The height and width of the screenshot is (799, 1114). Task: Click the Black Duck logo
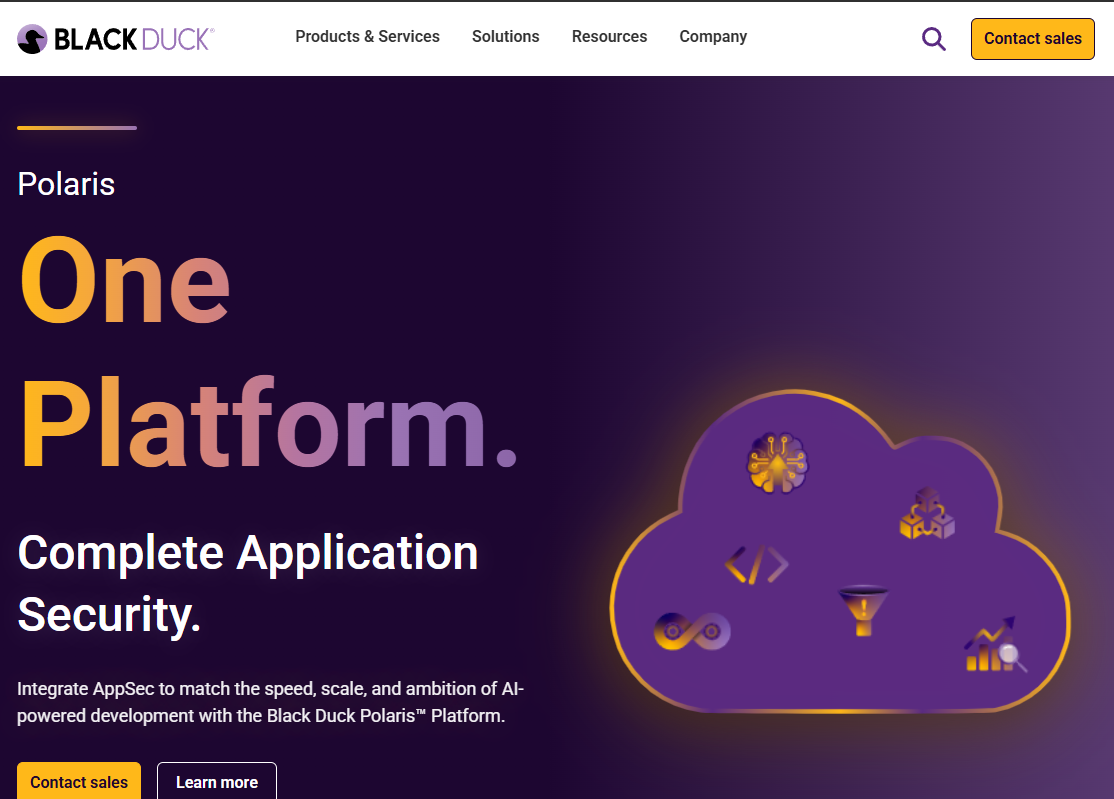tap(116, 39)
